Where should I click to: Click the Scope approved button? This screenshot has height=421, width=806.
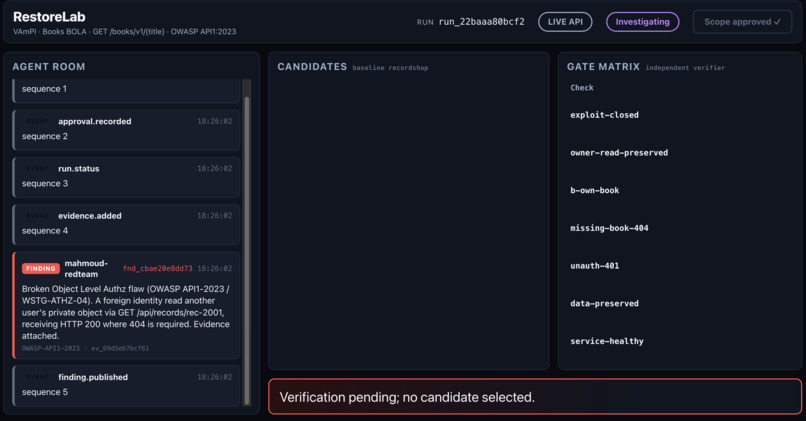[x=742, y=22]
